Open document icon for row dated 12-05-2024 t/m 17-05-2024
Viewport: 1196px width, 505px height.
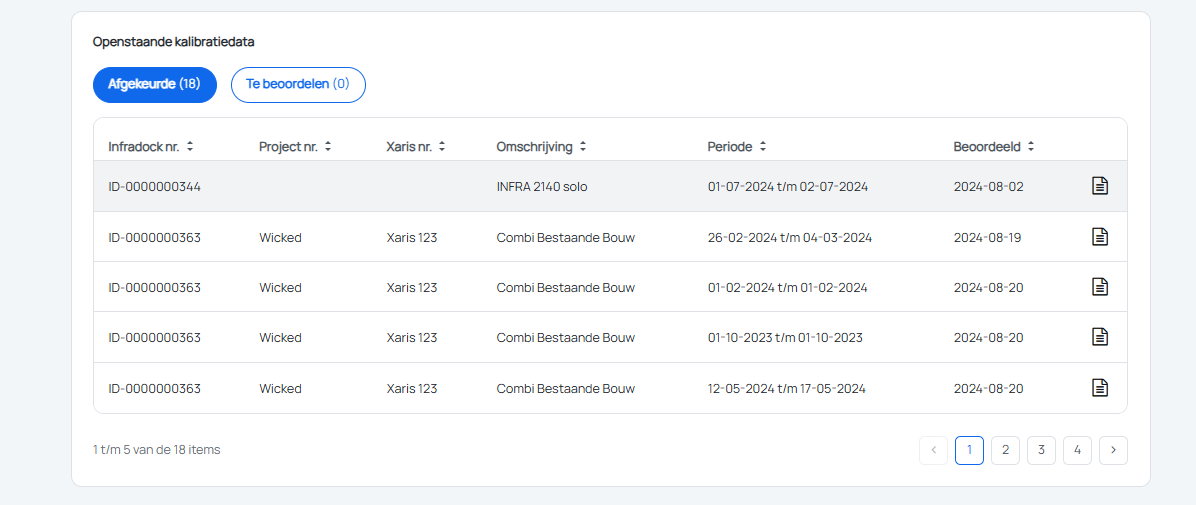click(x=1099, y=388)
